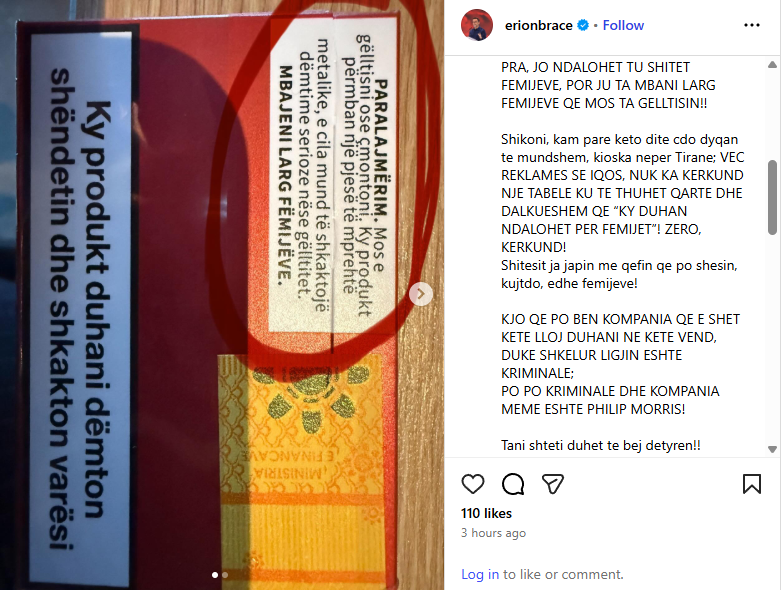The width and height of the screenshot is (782, 590).
Task: Click the 3 hours ago timestamp
Action: [x=493, y=533]
